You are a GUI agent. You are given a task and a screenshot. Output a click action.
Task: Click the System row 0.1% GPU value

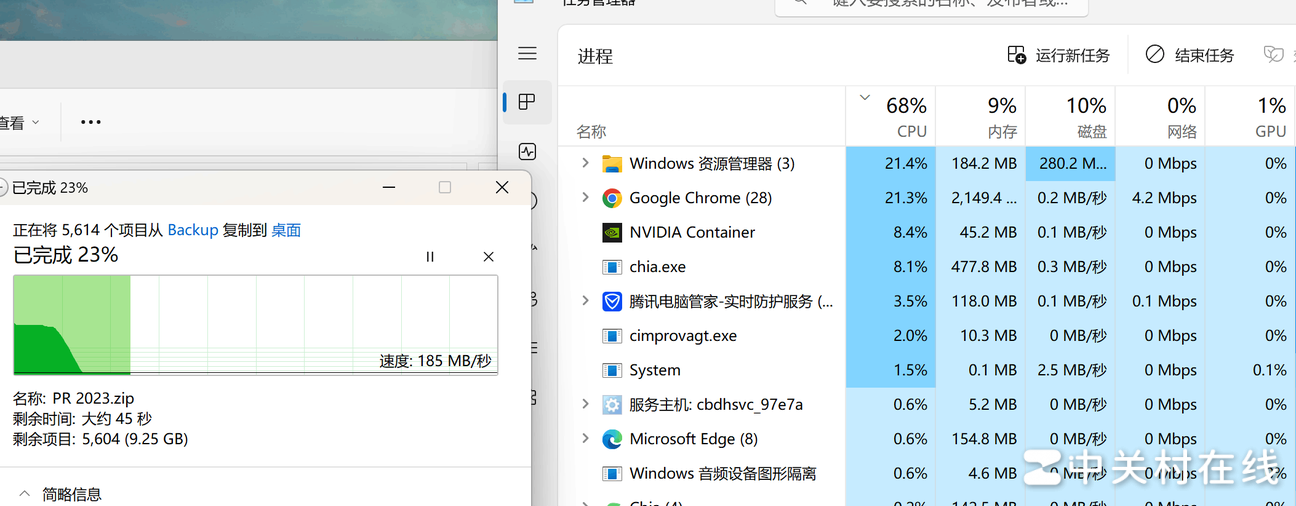coord(1269,370)
